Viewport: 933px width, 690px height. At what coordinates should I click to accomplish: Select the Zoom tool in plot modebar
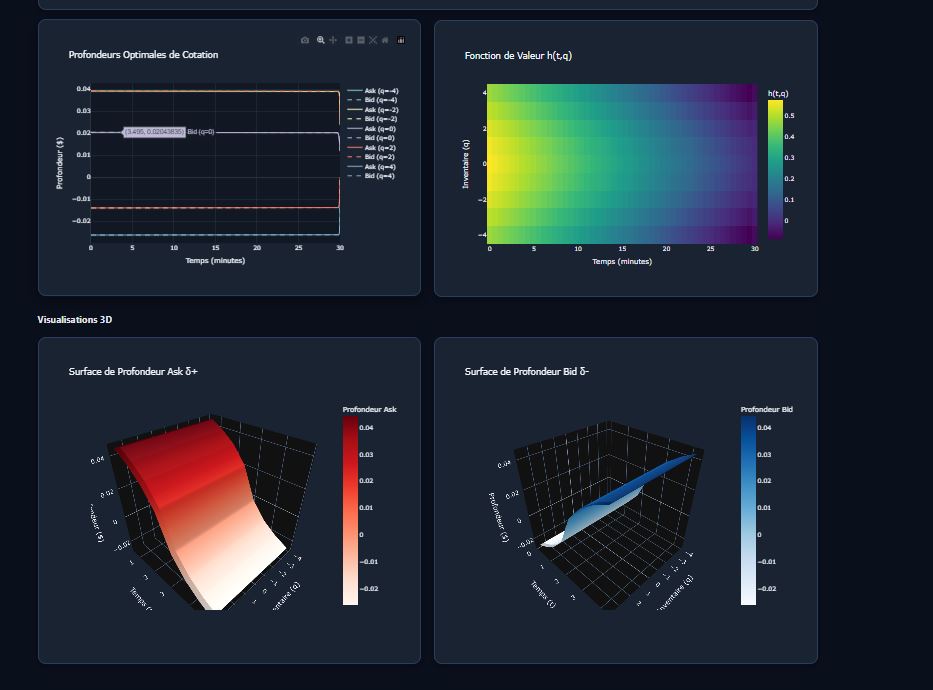(x=321, y=40)
